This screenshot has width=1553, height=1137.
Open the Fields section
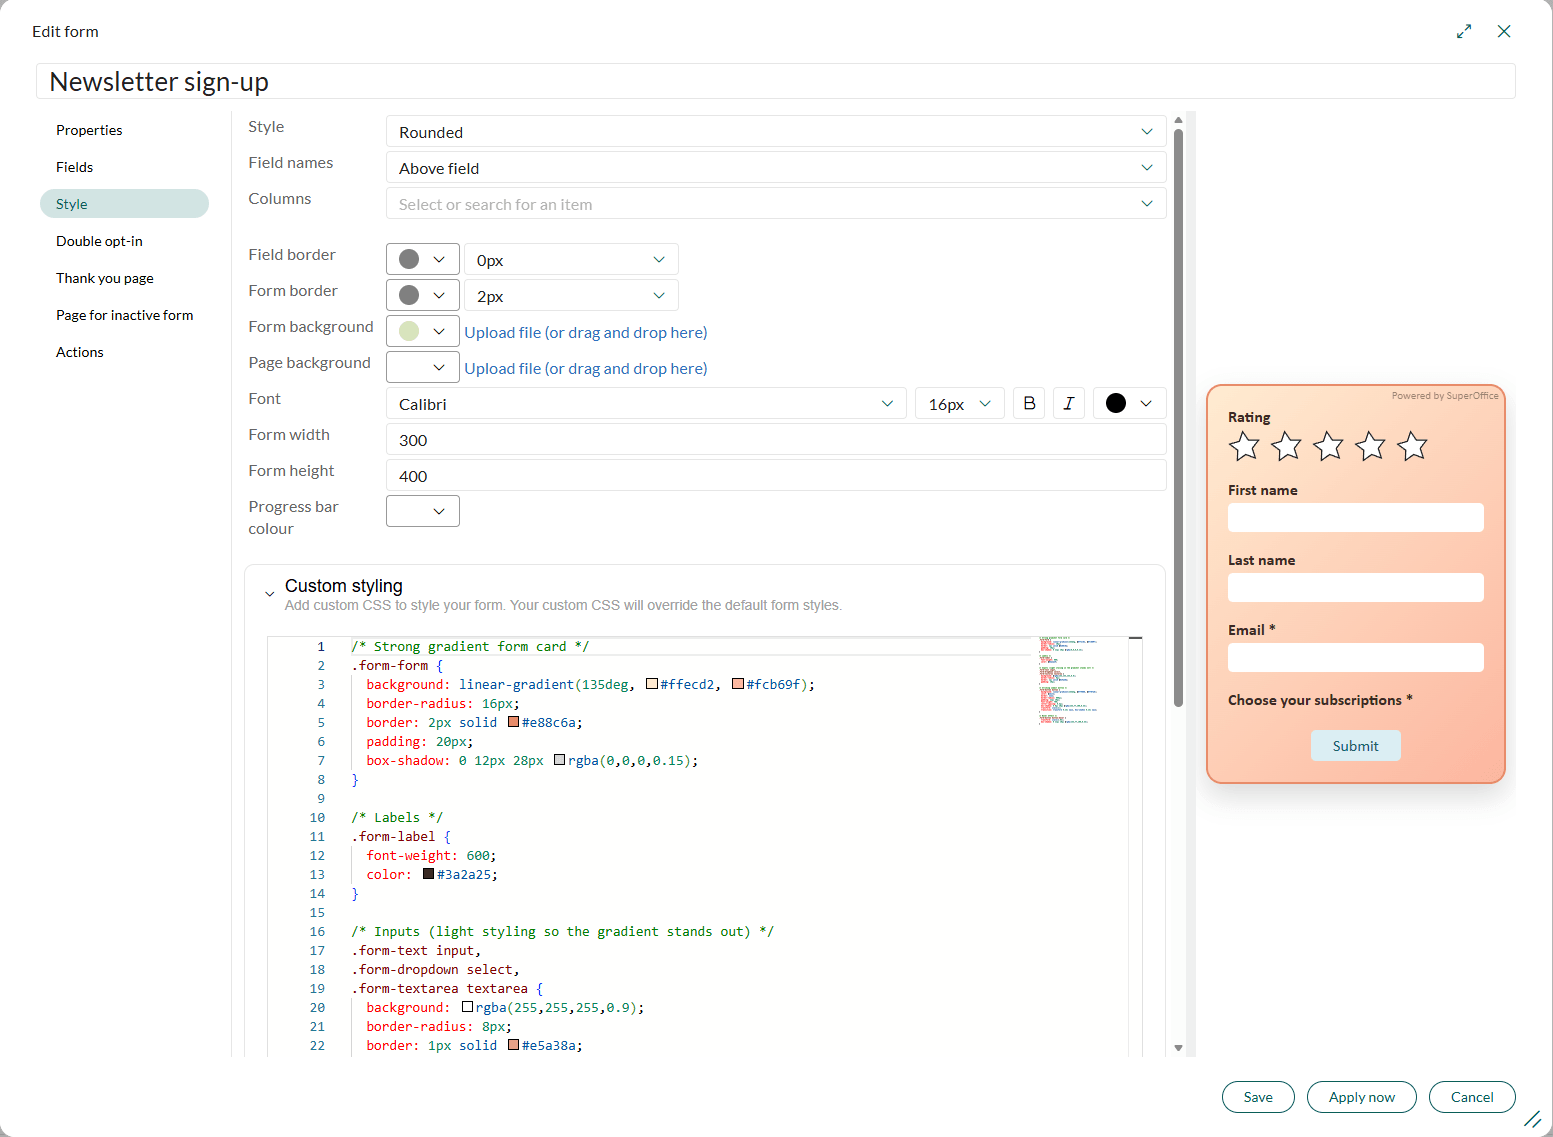(x=74, y=166)
